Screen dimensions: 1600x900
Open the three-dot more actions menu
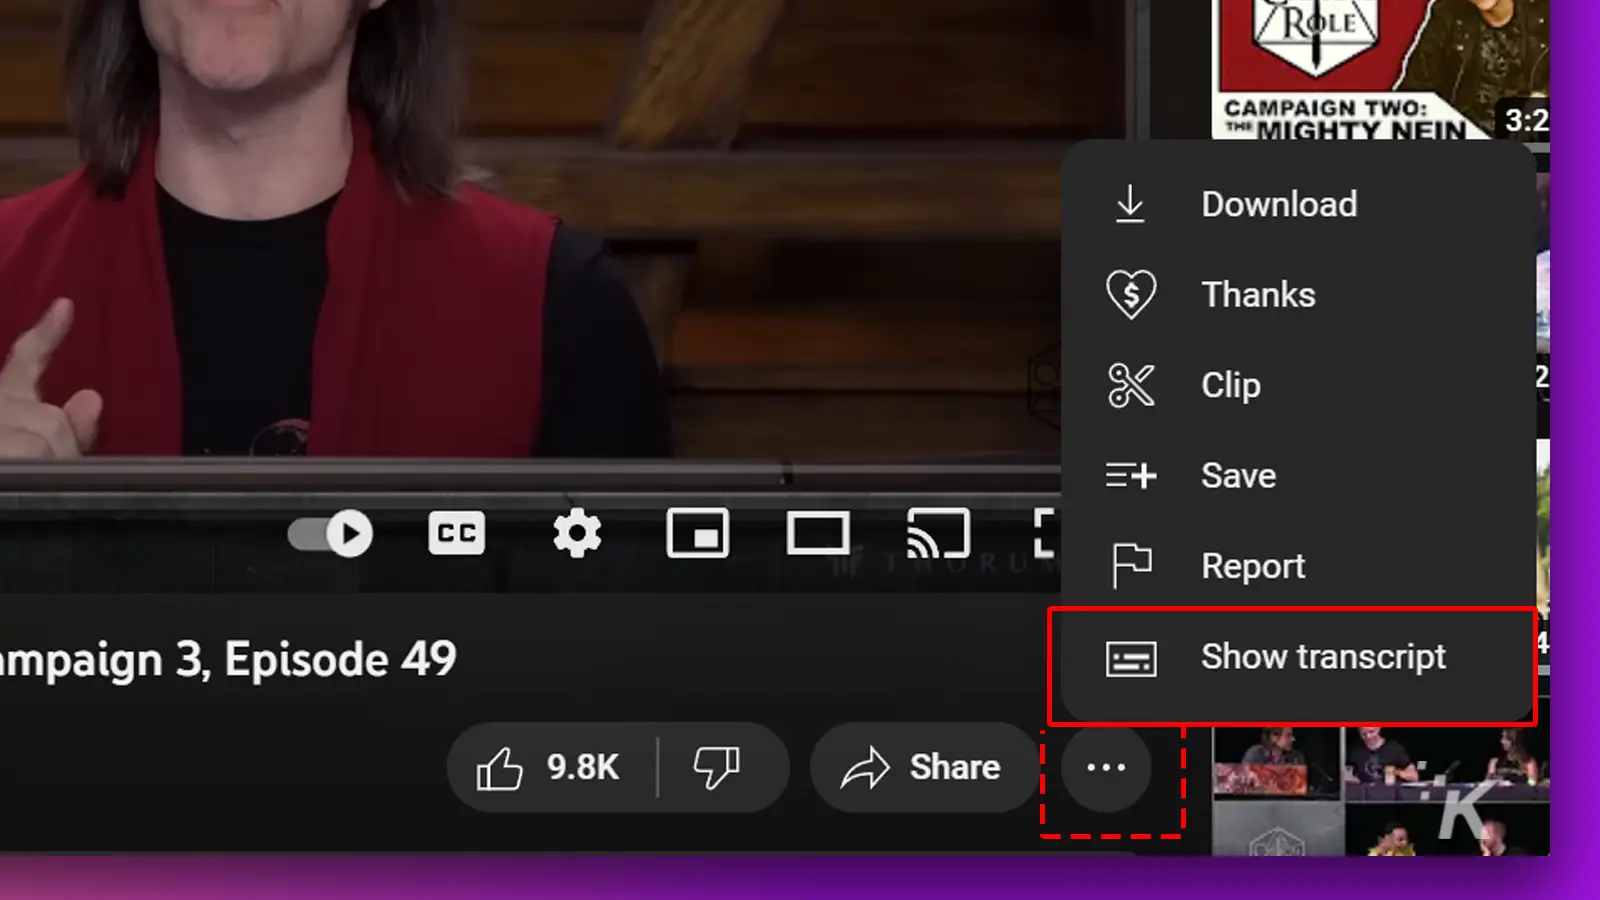pyautogui.click(x=1106, y=768)
